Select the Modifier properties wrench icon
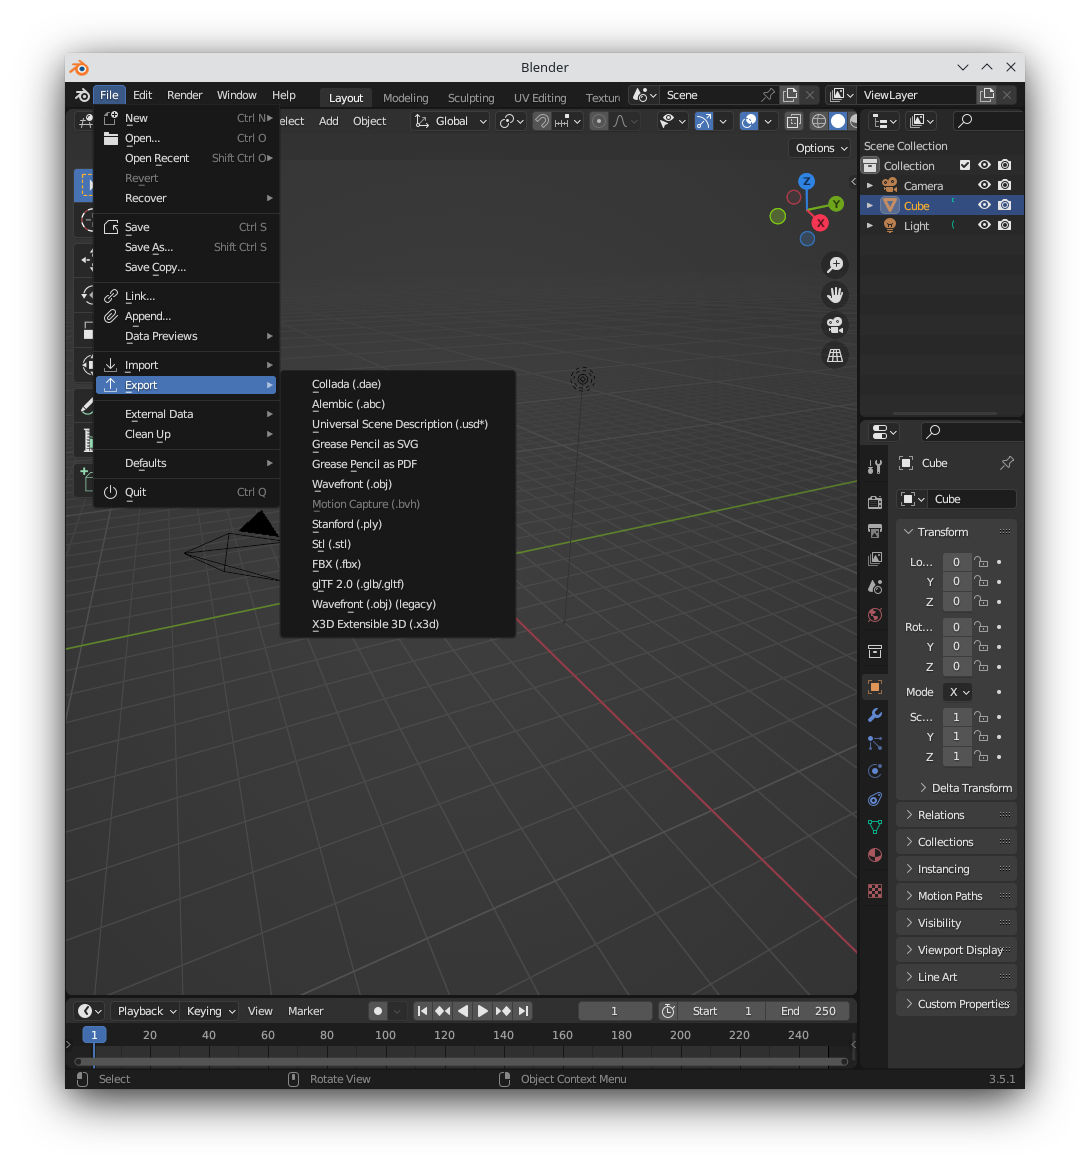1090x1166 pixels. click(875, 715)
